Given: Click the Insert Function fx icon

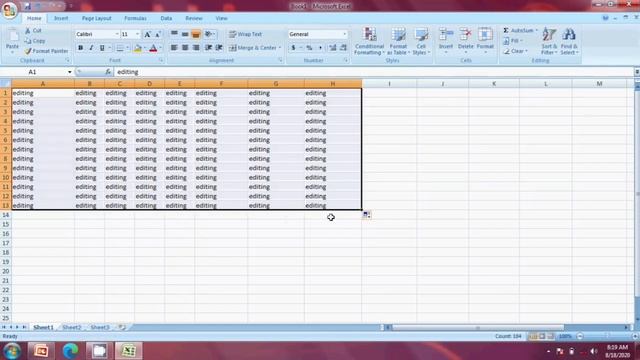Looking at the screenshot, I should click(108, 72).
